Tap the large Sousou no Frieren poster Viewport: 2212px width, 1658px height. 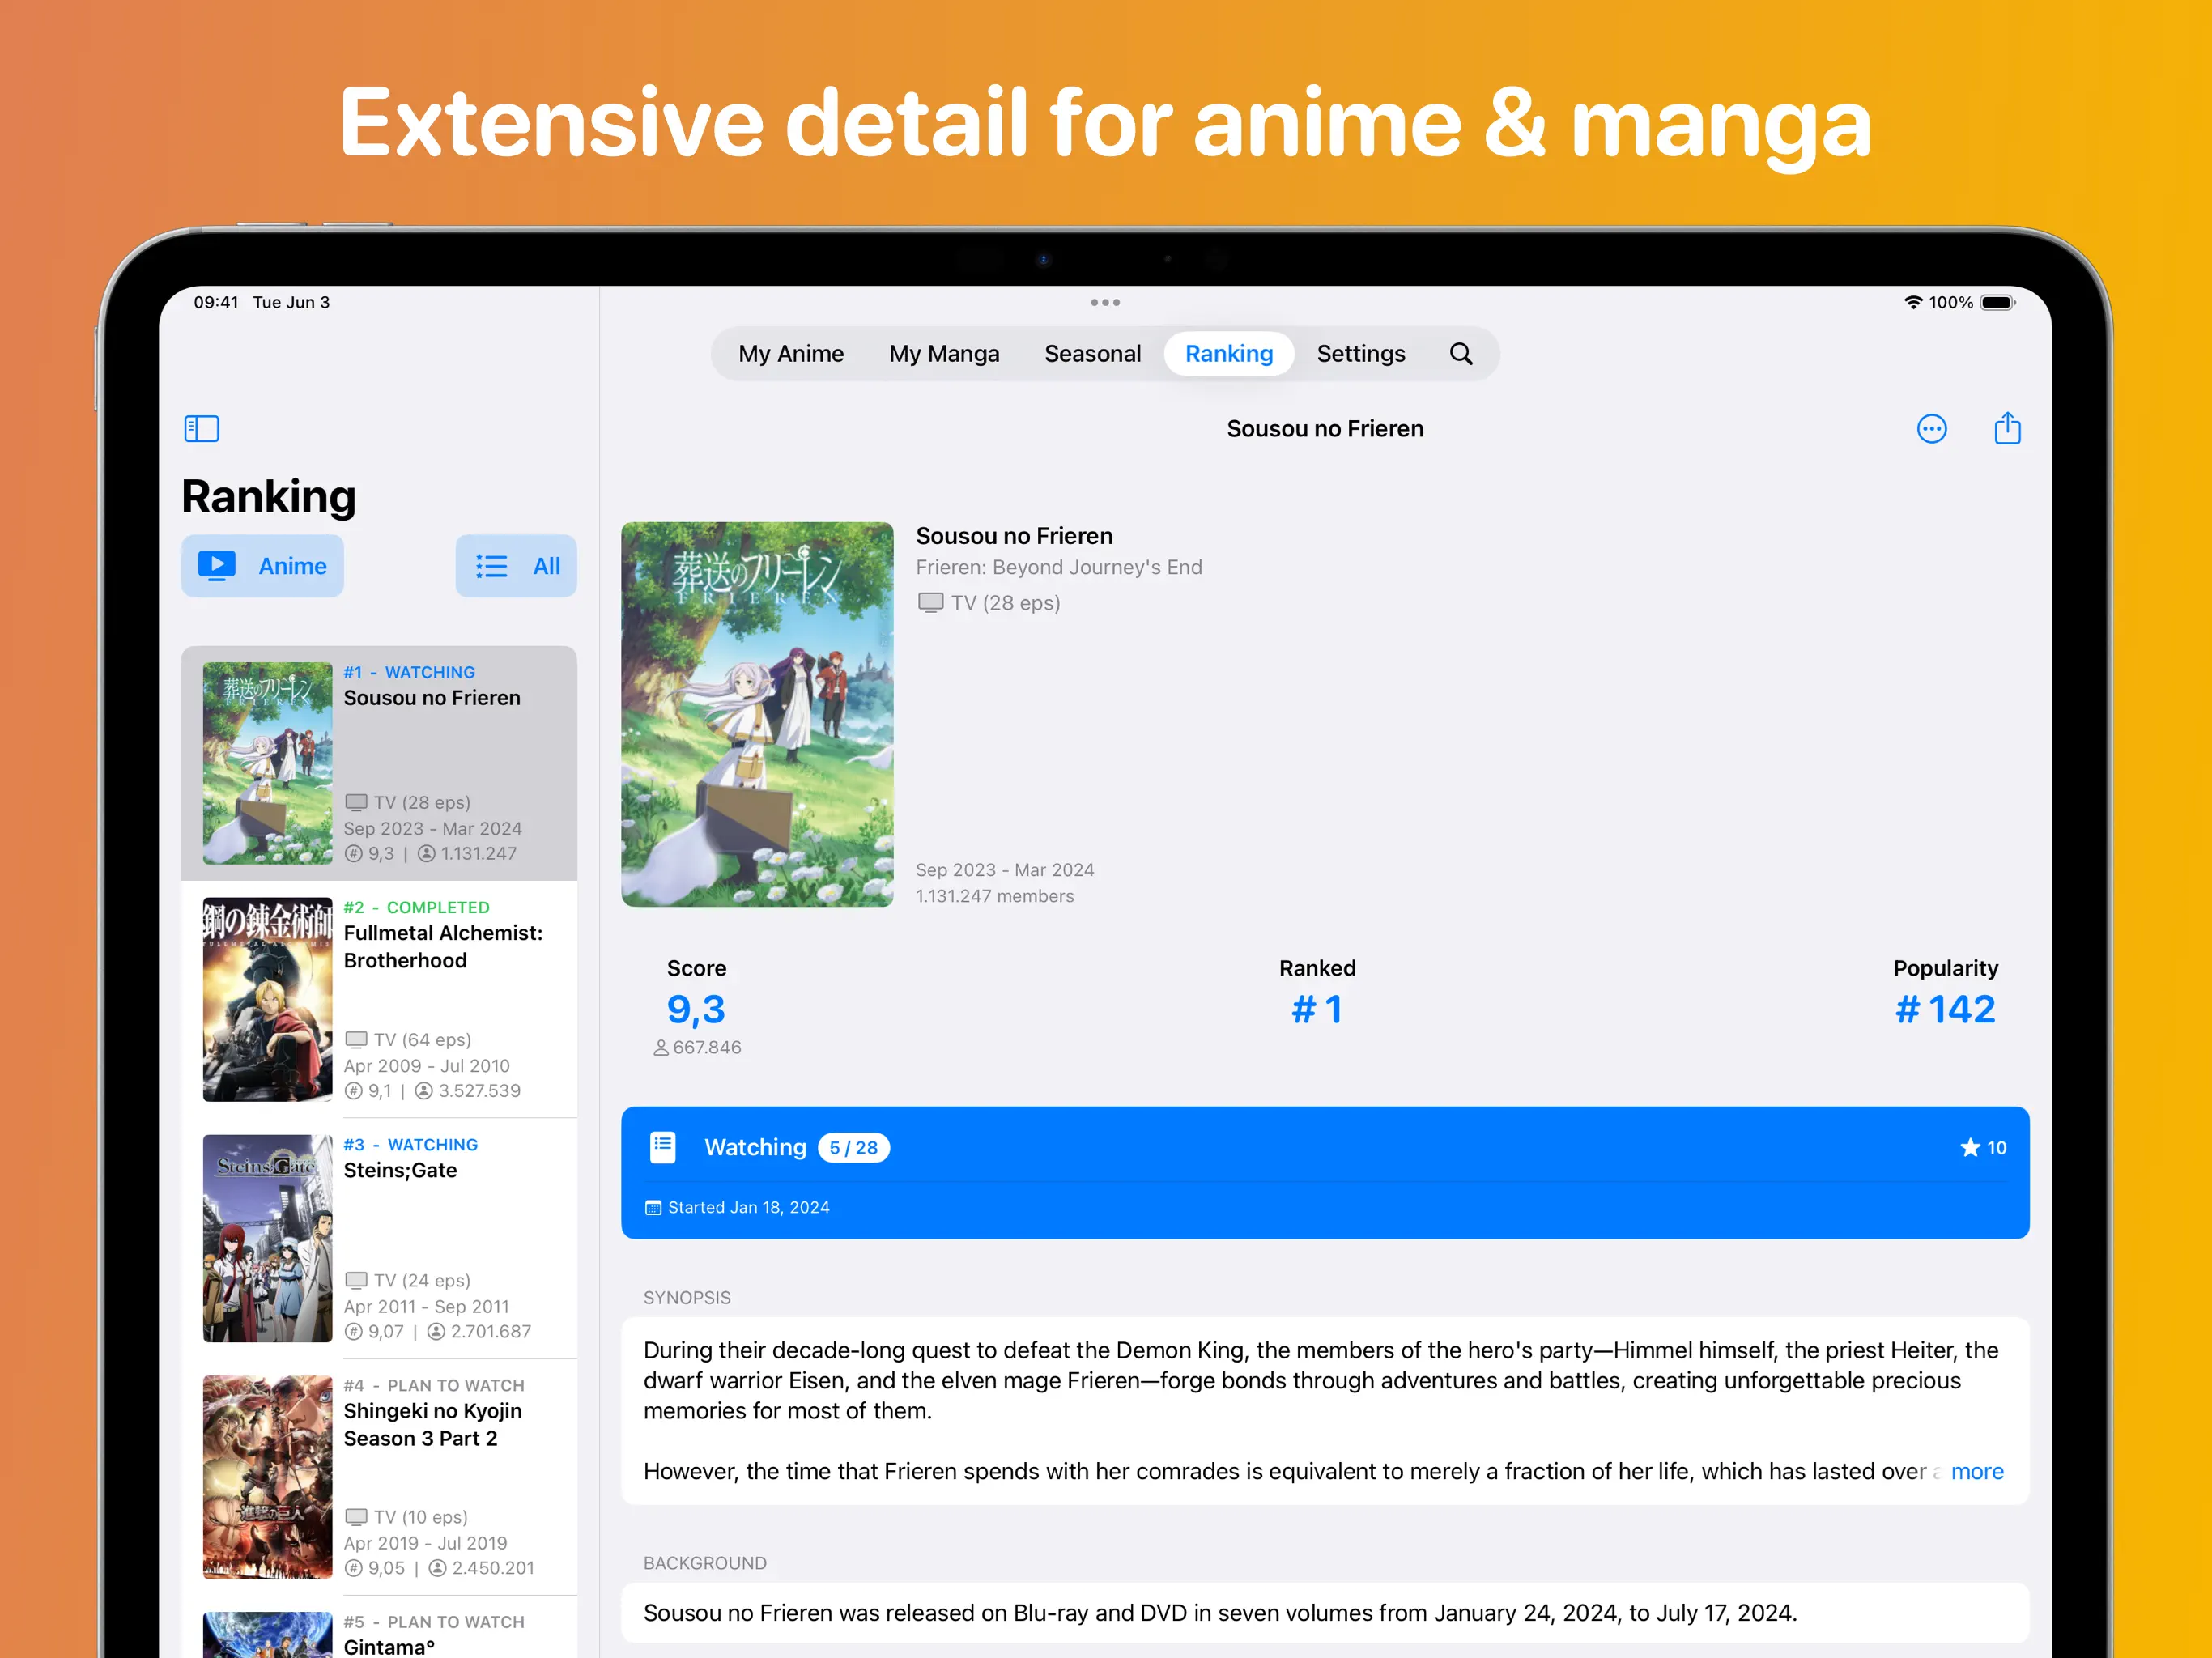pos(757,714)
